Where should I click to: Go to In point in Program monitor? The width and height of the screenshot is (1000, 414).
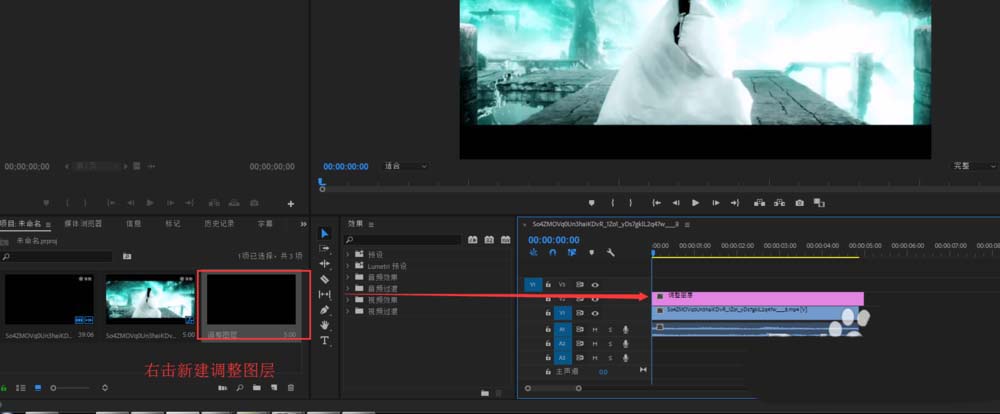[x=656, y=203]
